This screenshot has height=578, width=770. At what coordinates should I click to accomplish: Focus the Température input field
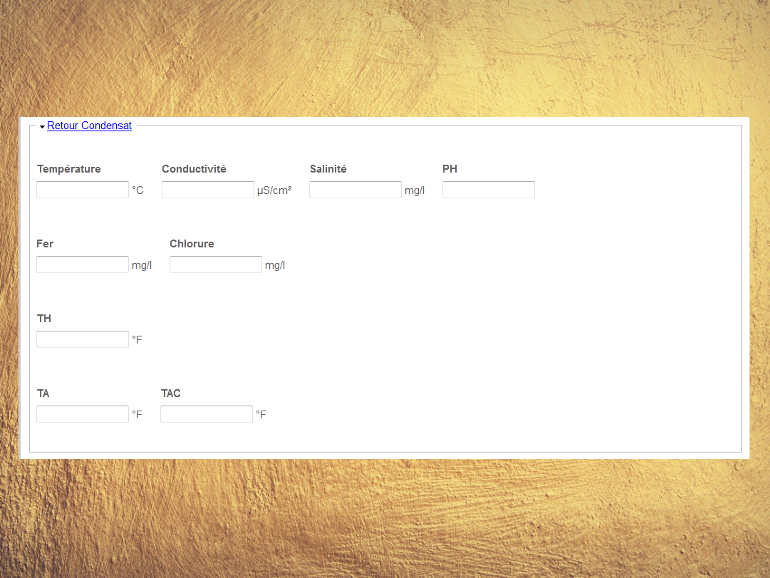82,190
